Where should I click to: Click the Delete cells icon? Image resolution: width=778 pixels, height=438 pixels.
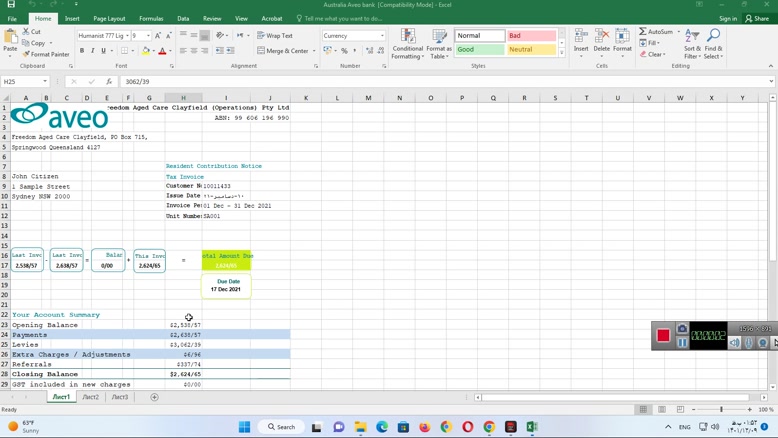click(x=601, y=42)
